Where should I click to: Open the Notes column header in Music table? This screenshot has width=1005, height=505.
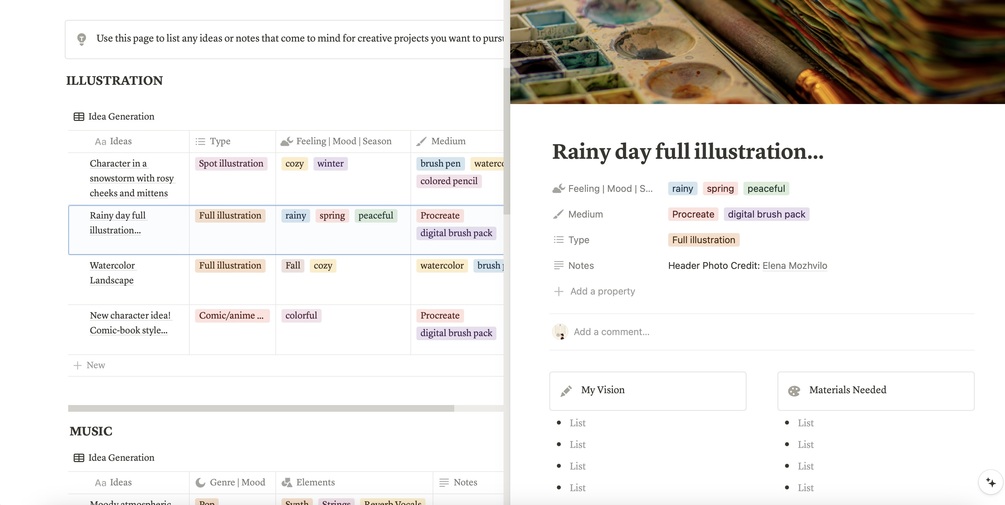pyautogui.click(x=469, y=483)
